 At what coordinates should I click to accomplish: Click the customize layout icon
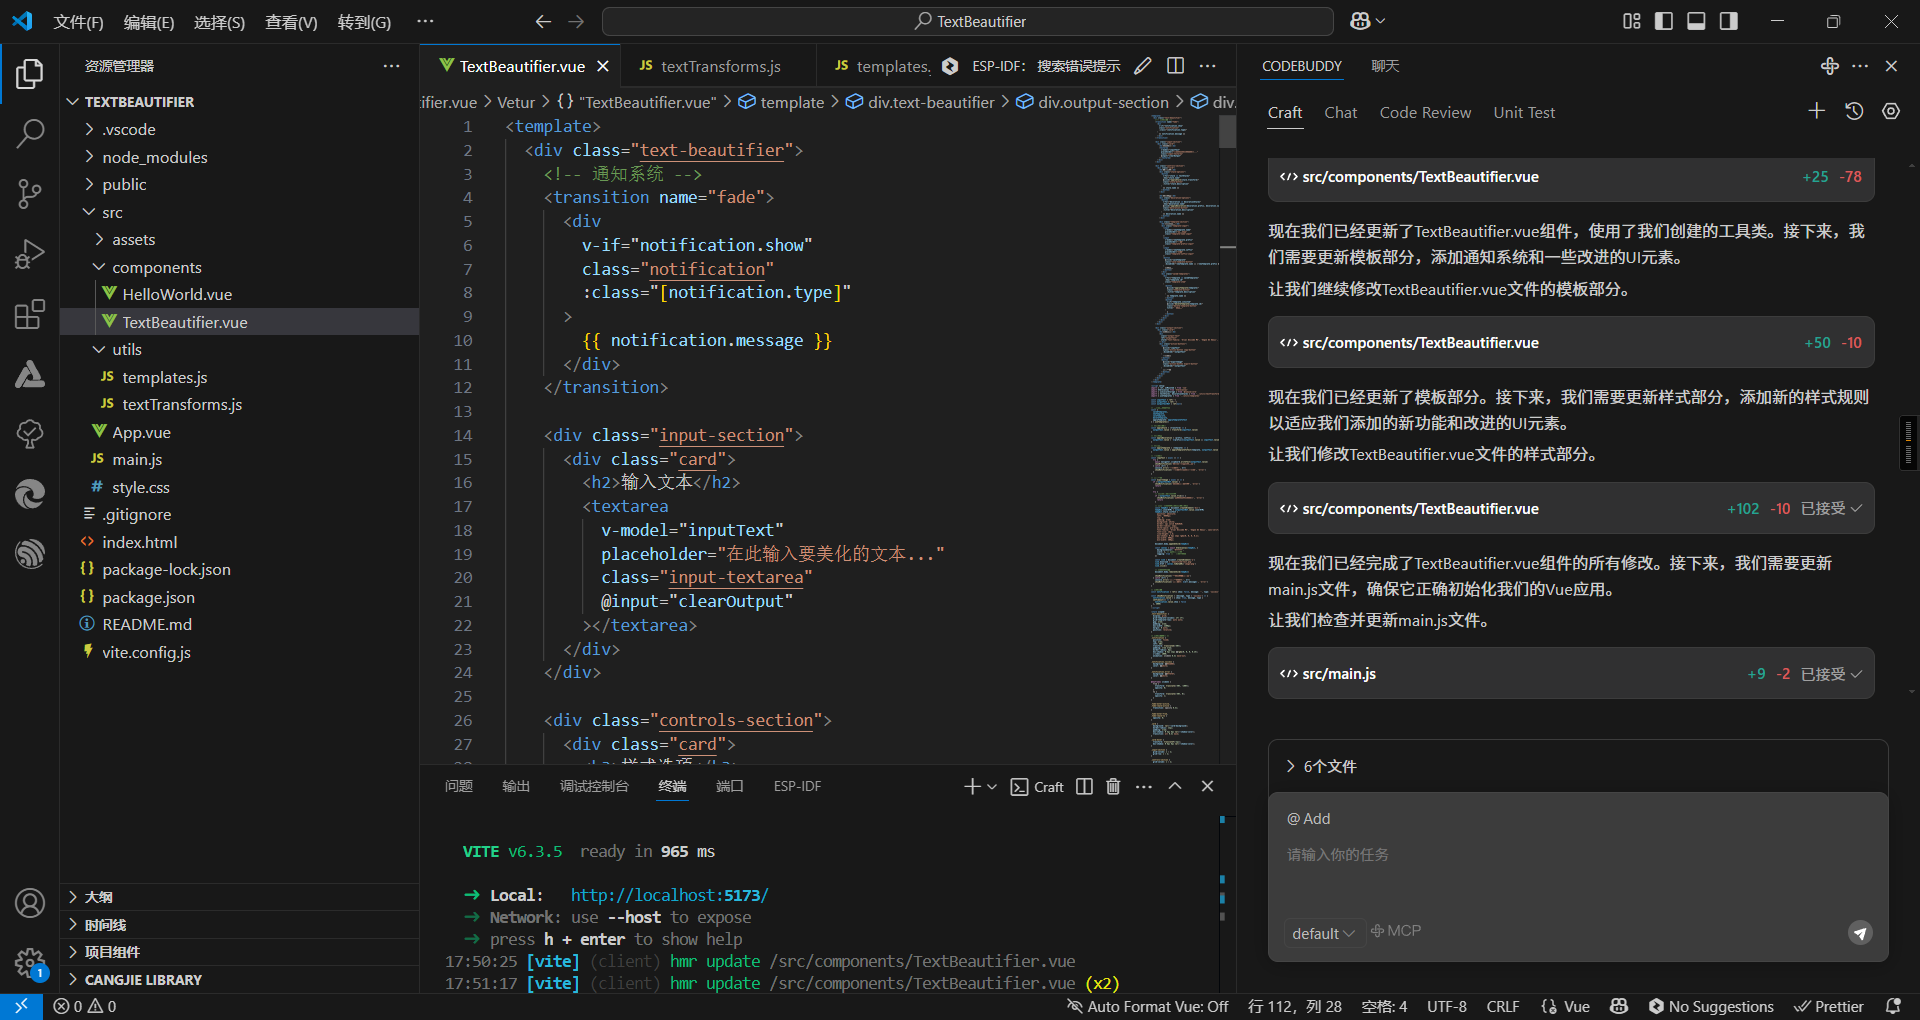tap(1632, 21)
